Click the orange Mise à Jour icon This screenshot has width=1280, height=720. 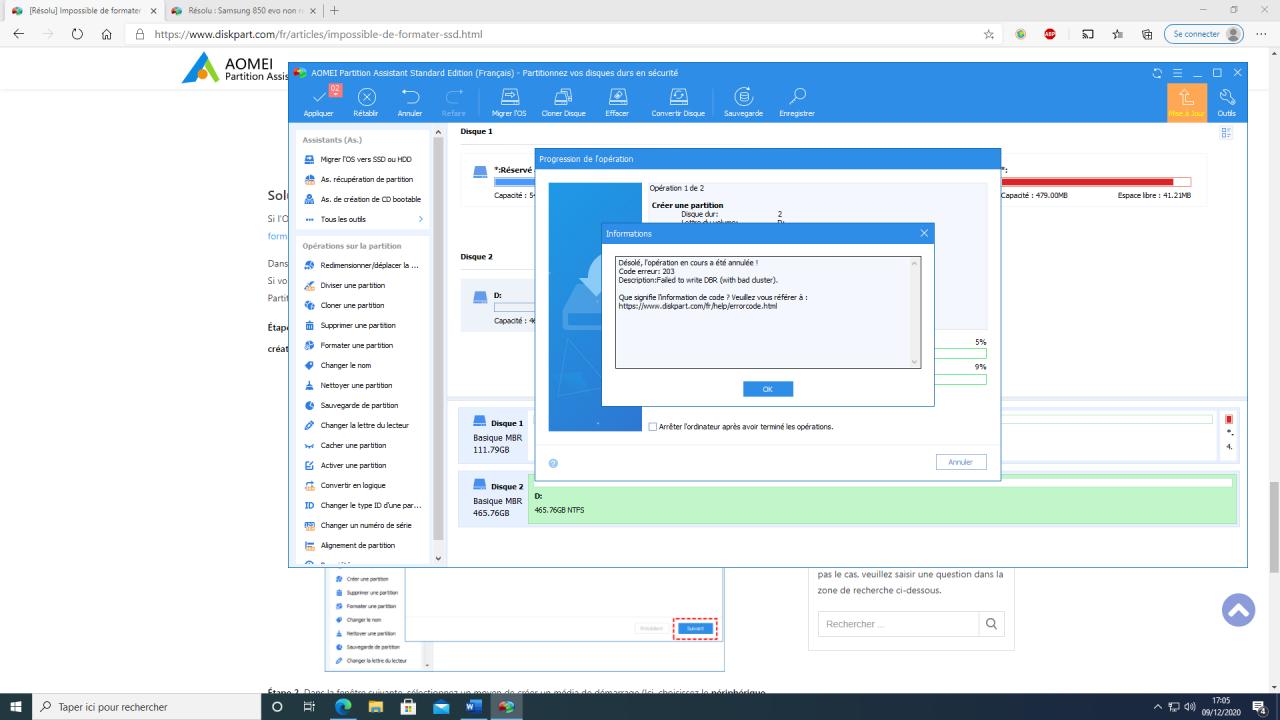coord(1187,101)
